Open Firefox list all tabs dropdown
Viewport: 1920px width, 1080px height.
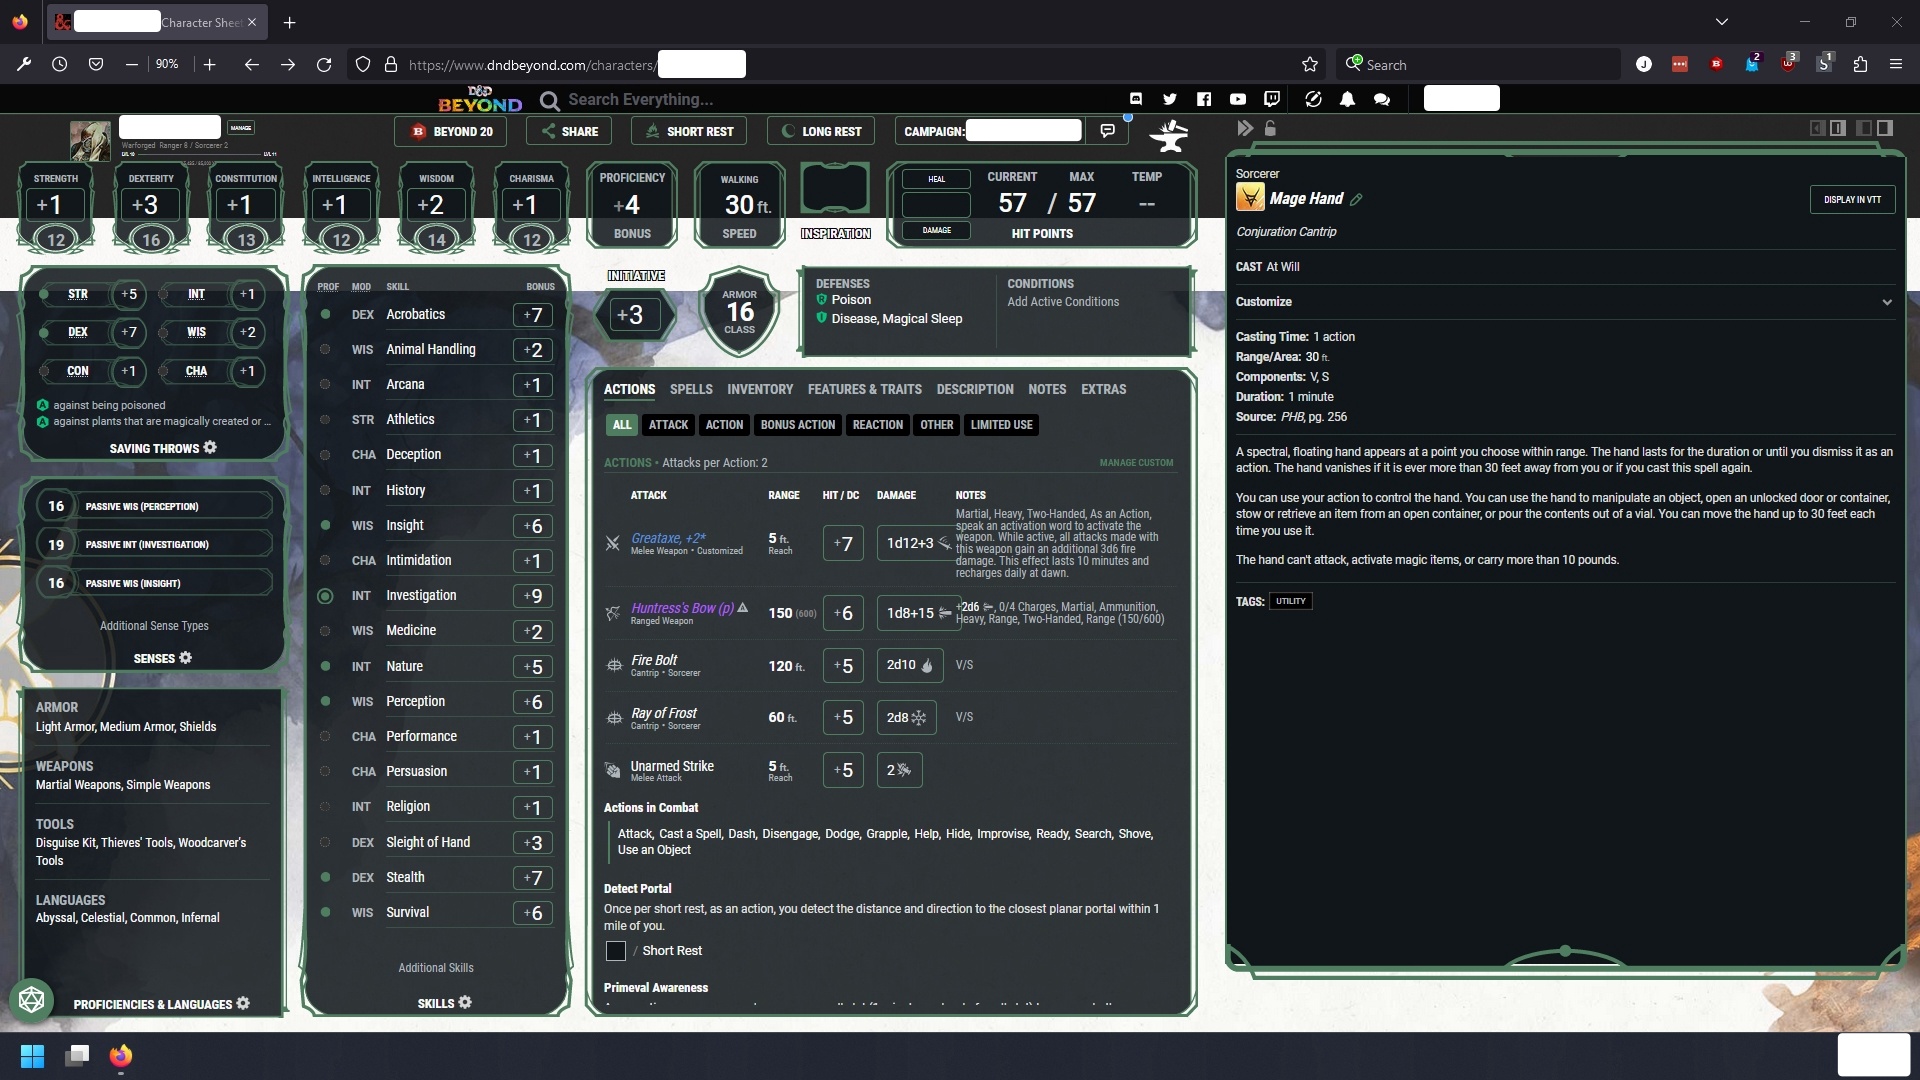[x=1721, y=22]
